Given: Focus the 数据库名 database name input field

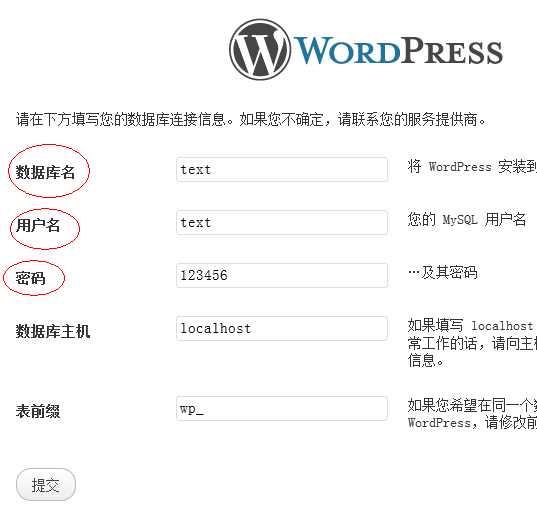Looking at the screenshot, I should click(x=282, y=170).
